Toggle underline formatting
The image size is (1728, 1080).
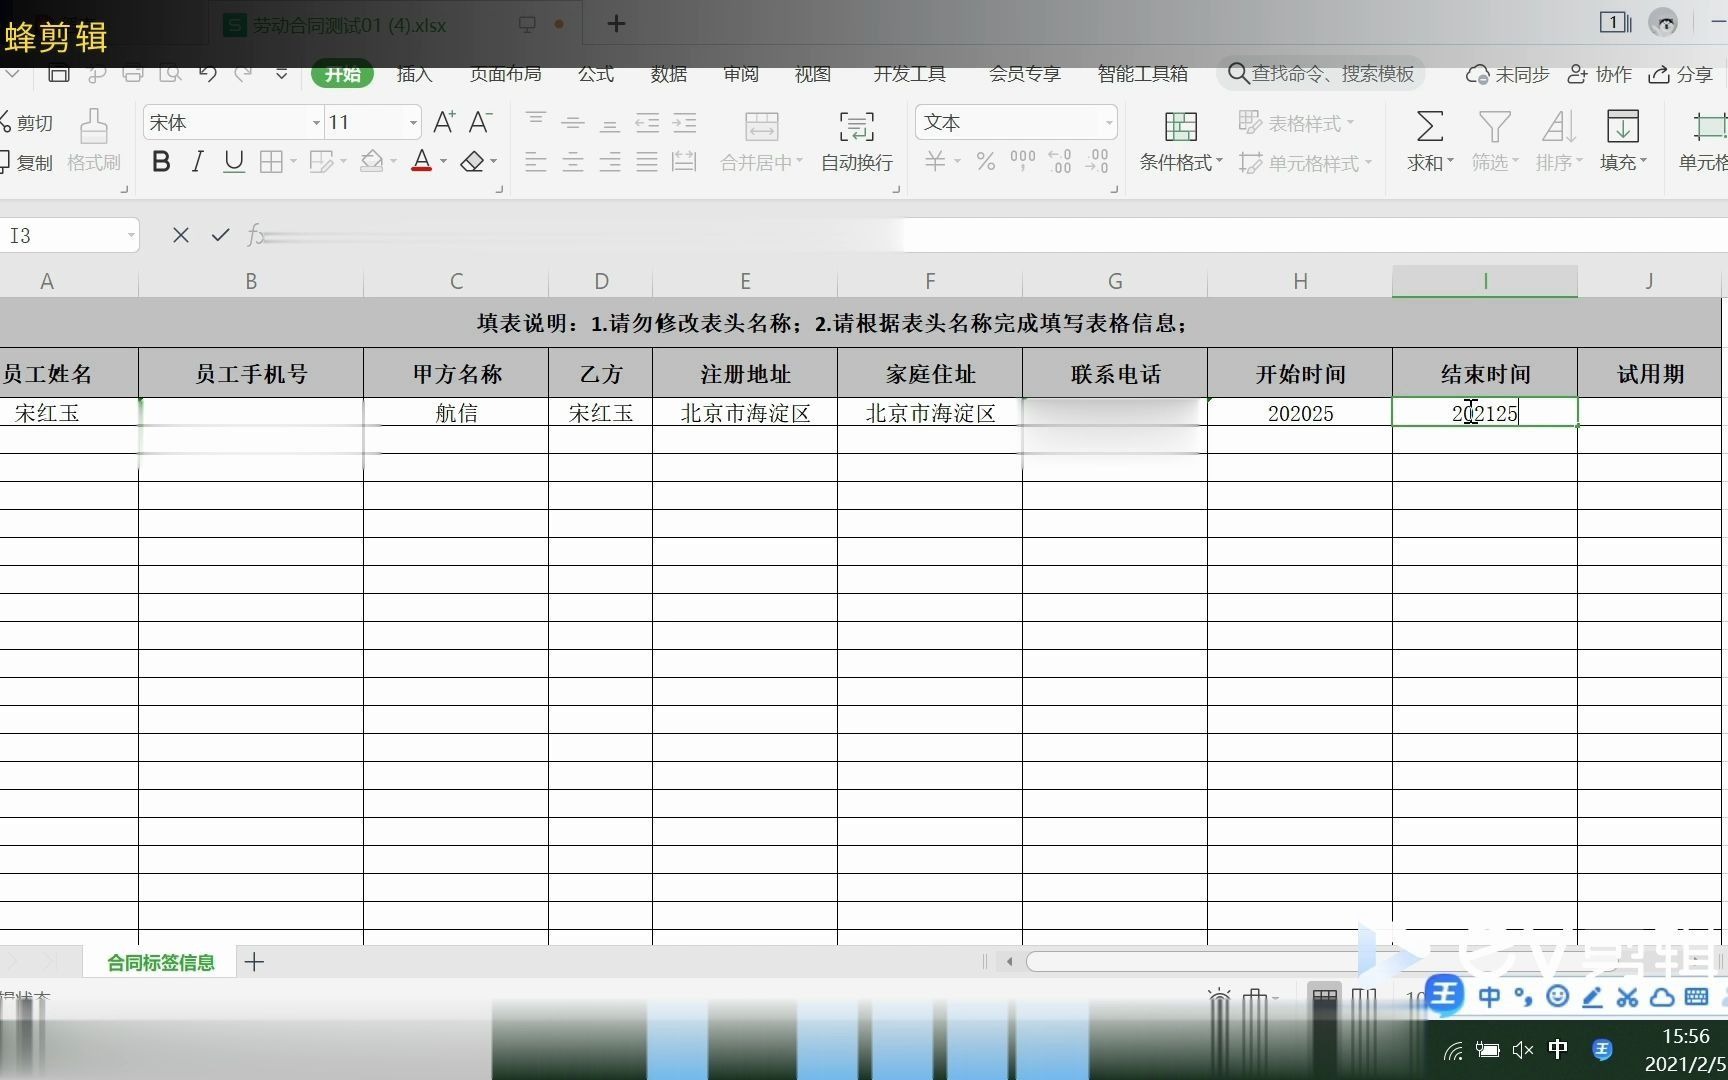(x=234, y=161)
